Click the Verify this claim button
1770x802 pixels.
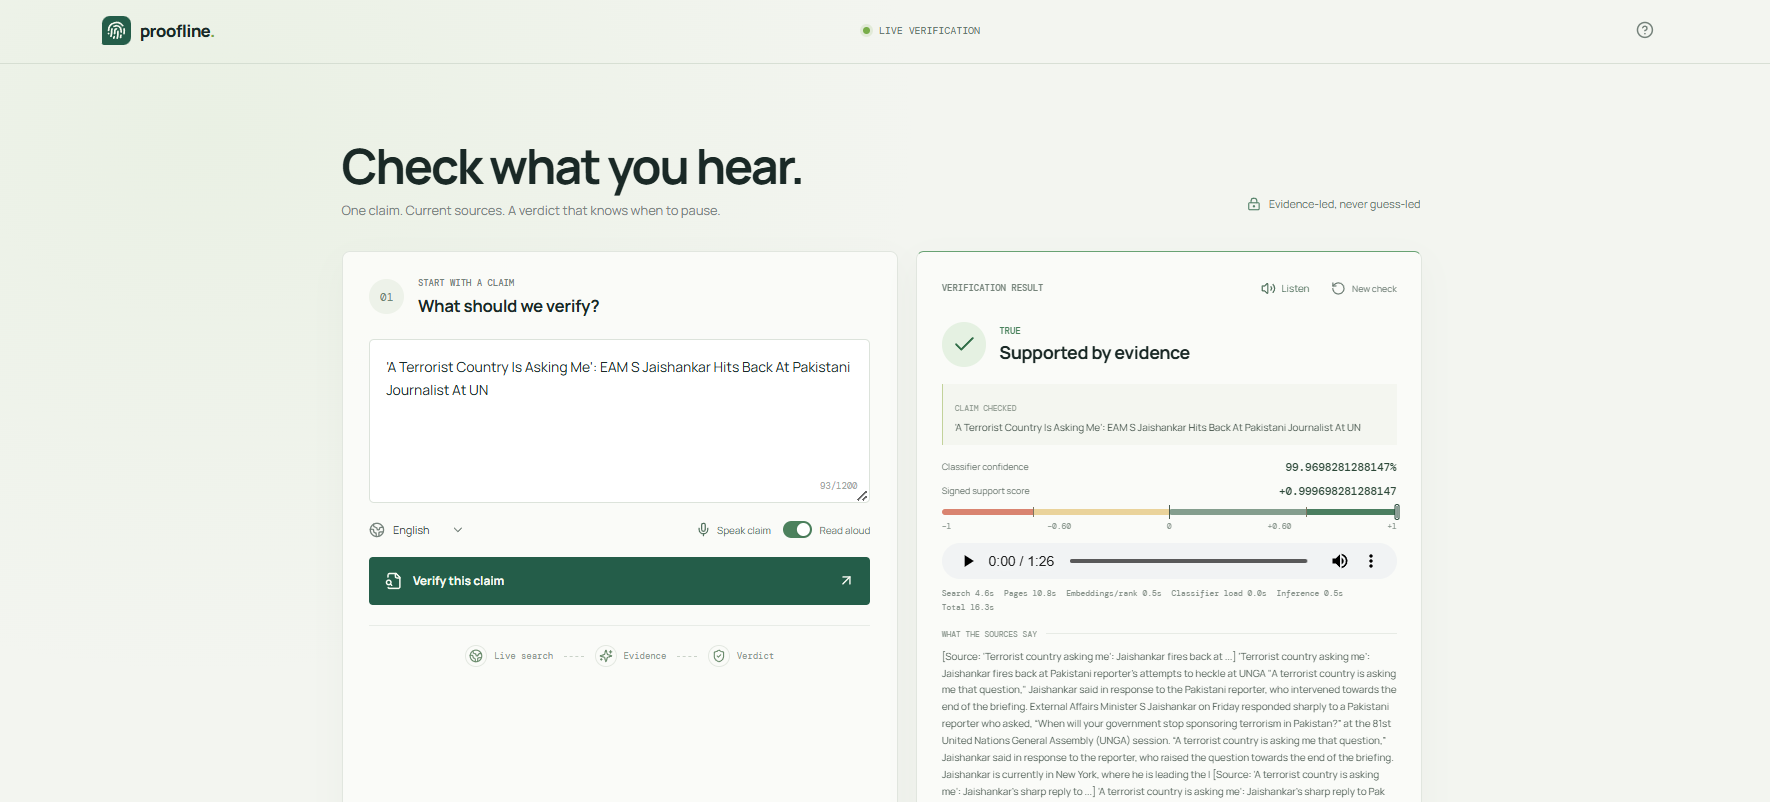pyautogui.click(x=619, y=581)
